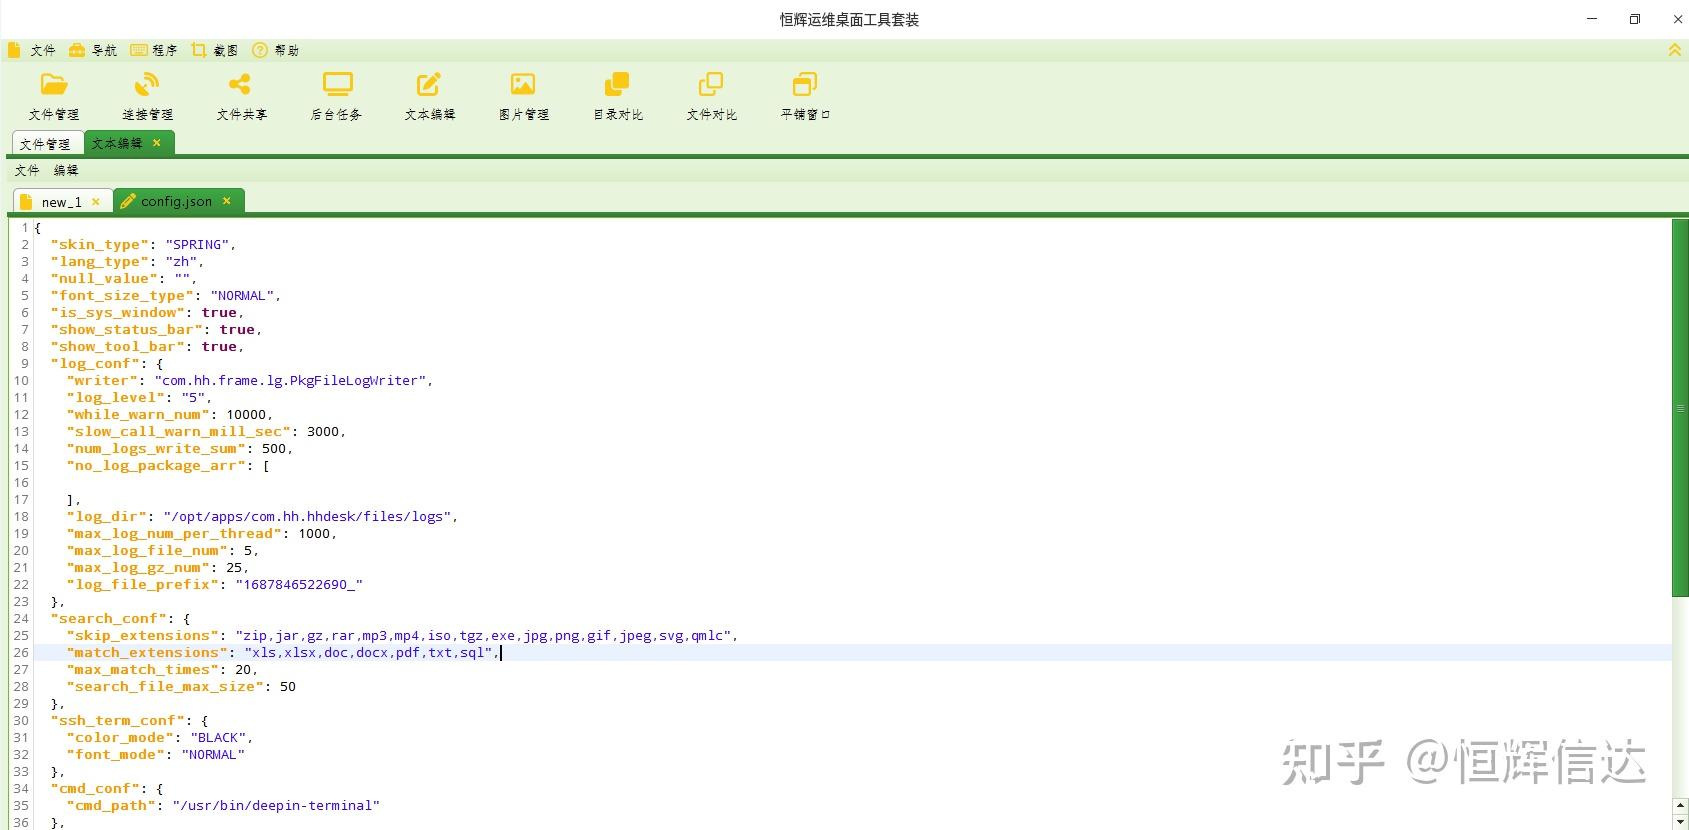Collapse the toolbar with double-chevron icon
This screenshot has width=1689, height=830.
(1674, 50)
